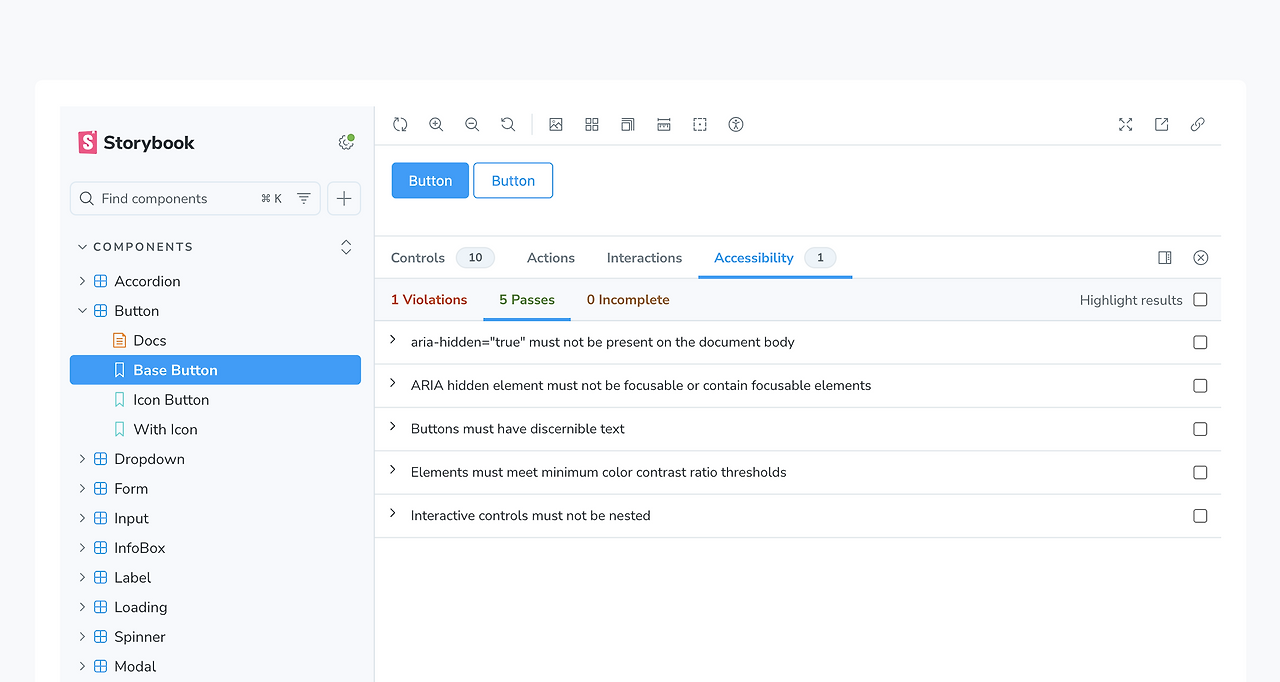1280x682 pixels.
Task: Apply the grid to the preview
Action: (592, 124)
